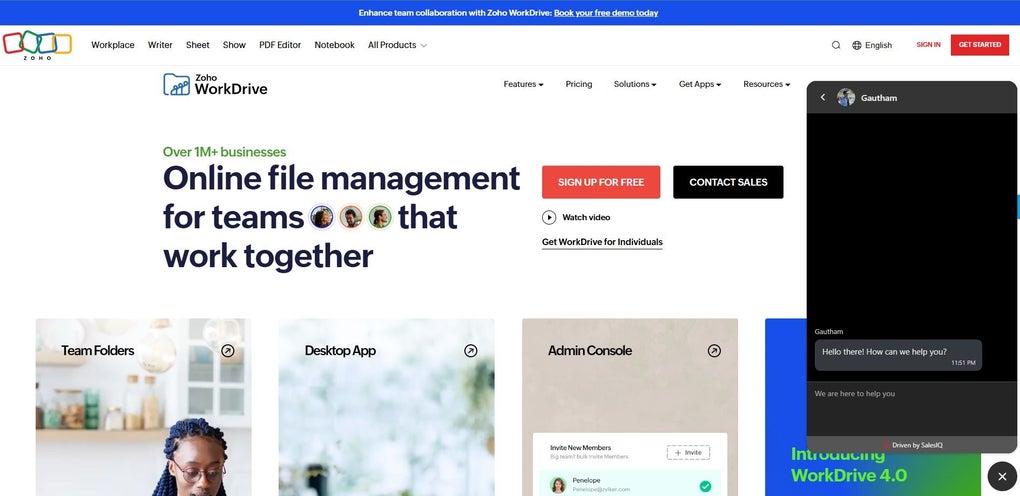Open the Solutions dropdown menu
This screenshot has height=496, width=1020.
coord(635,84)
